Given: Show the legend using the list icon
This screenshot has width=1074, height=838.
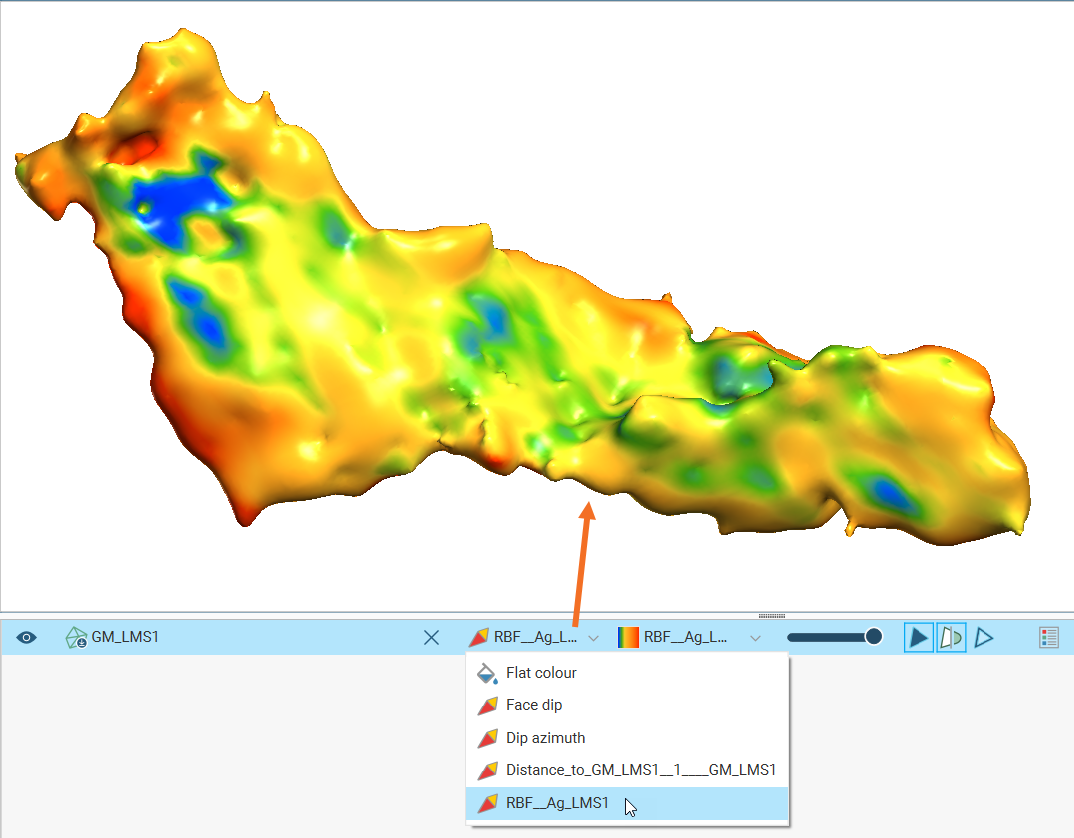Looking at the screenshot, I should click(1049, 637).
